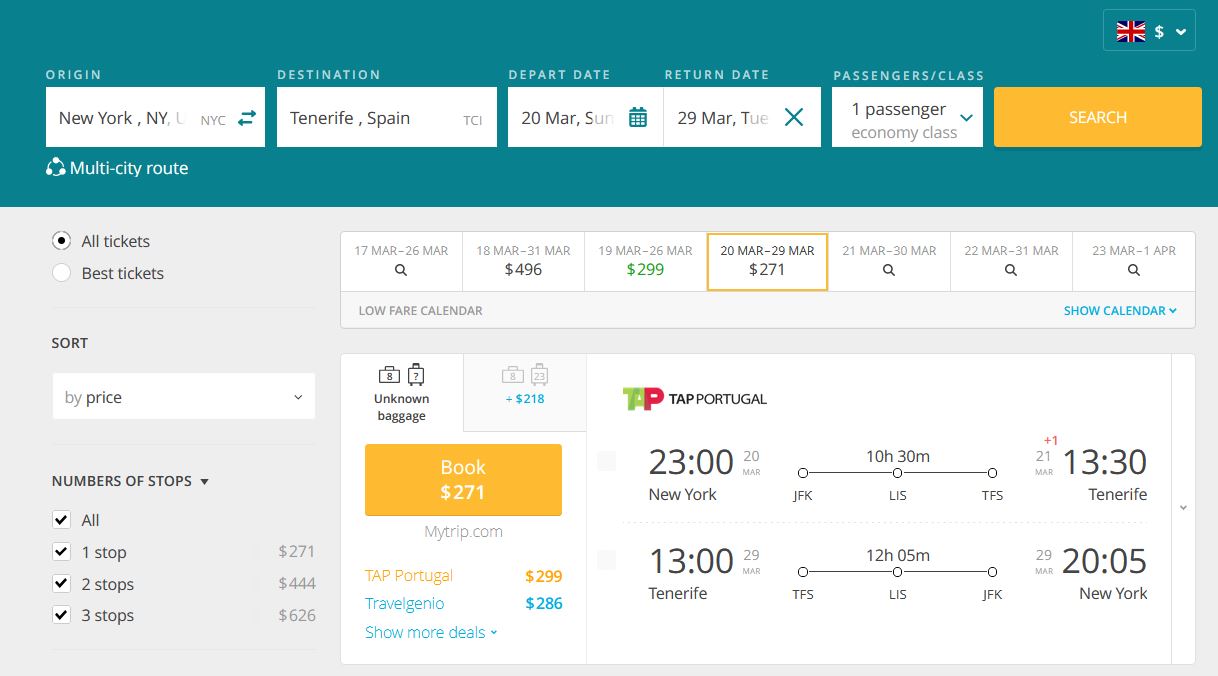Image resolution: width=1218 pixels, height=676 pixels.
Task: Select the unknown baggage tab
Action: pyautogui.click(x=402, y=393)
